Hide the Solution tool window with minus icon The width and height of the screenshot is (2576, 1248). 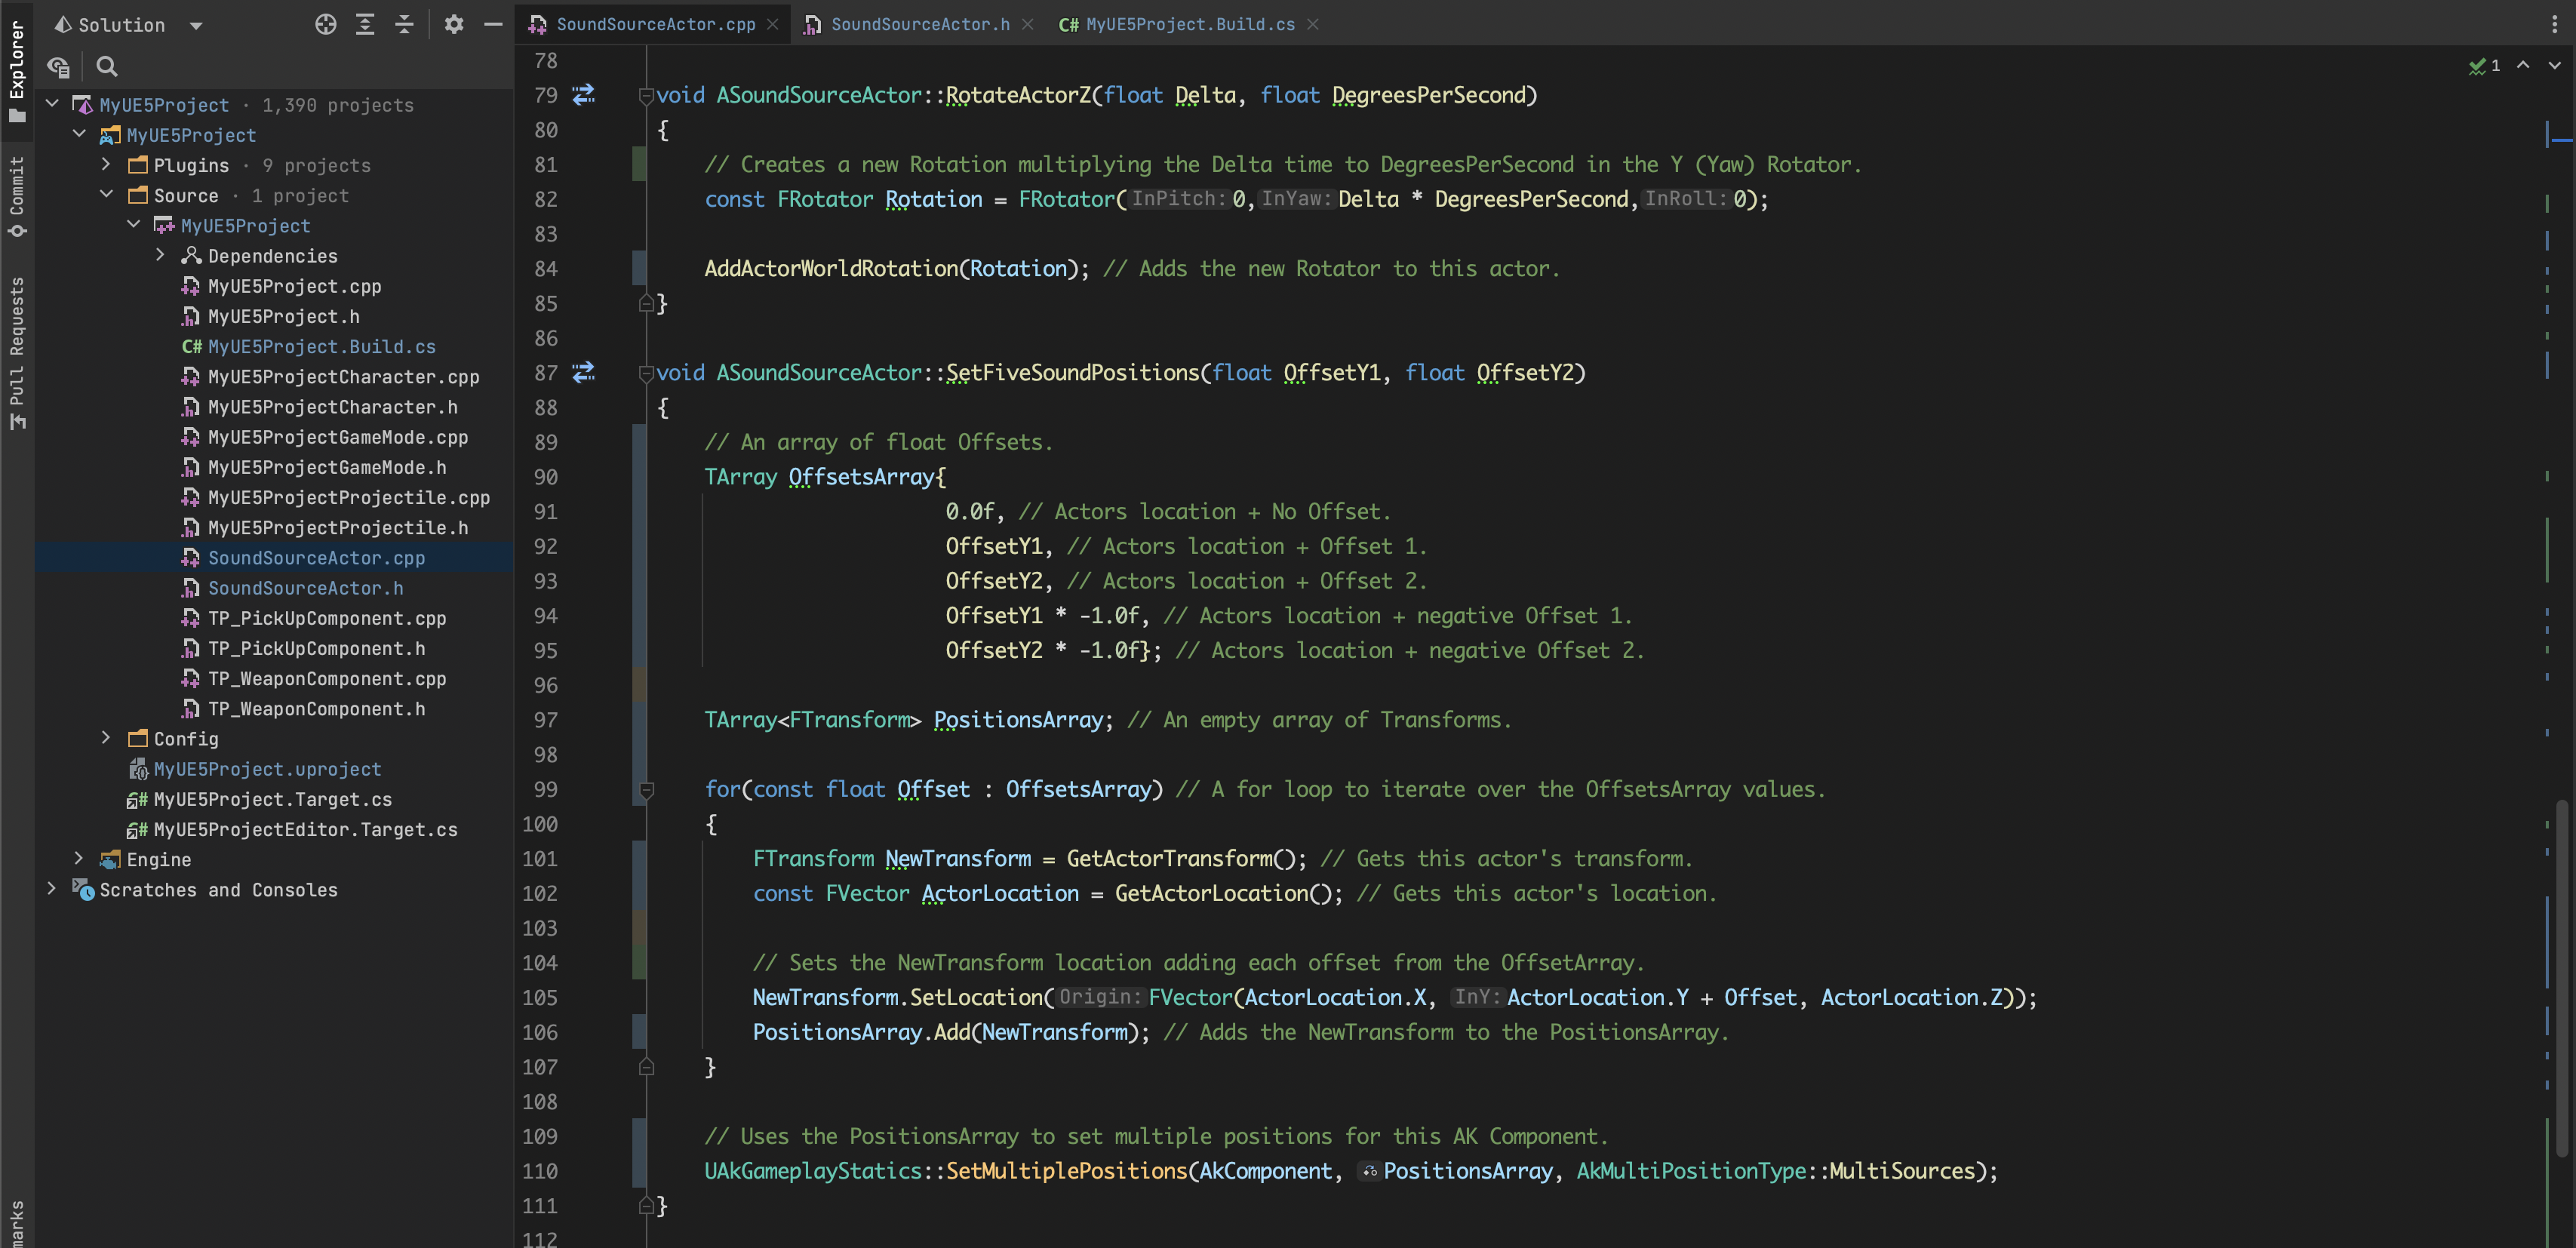[493, 24]
